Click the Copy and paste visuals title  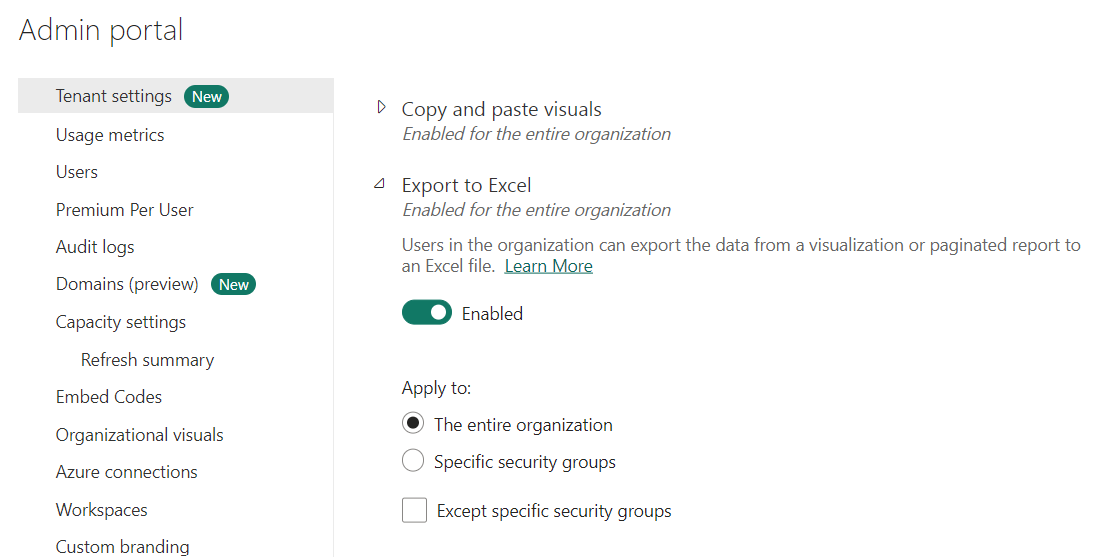(501, 110)
